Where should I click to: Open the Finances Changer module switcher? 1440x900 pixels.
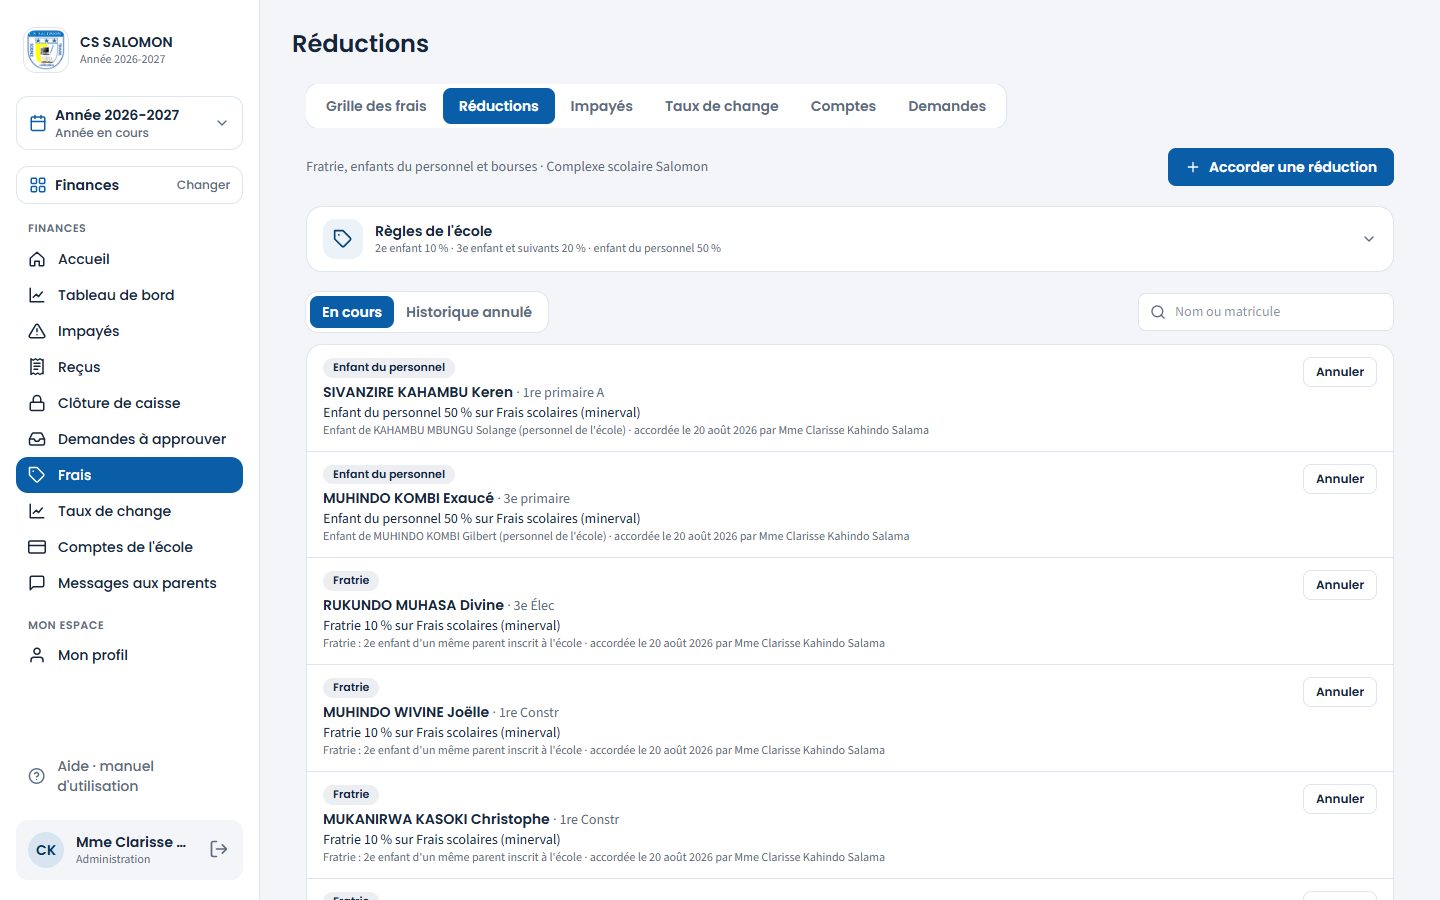click(129, 185)
